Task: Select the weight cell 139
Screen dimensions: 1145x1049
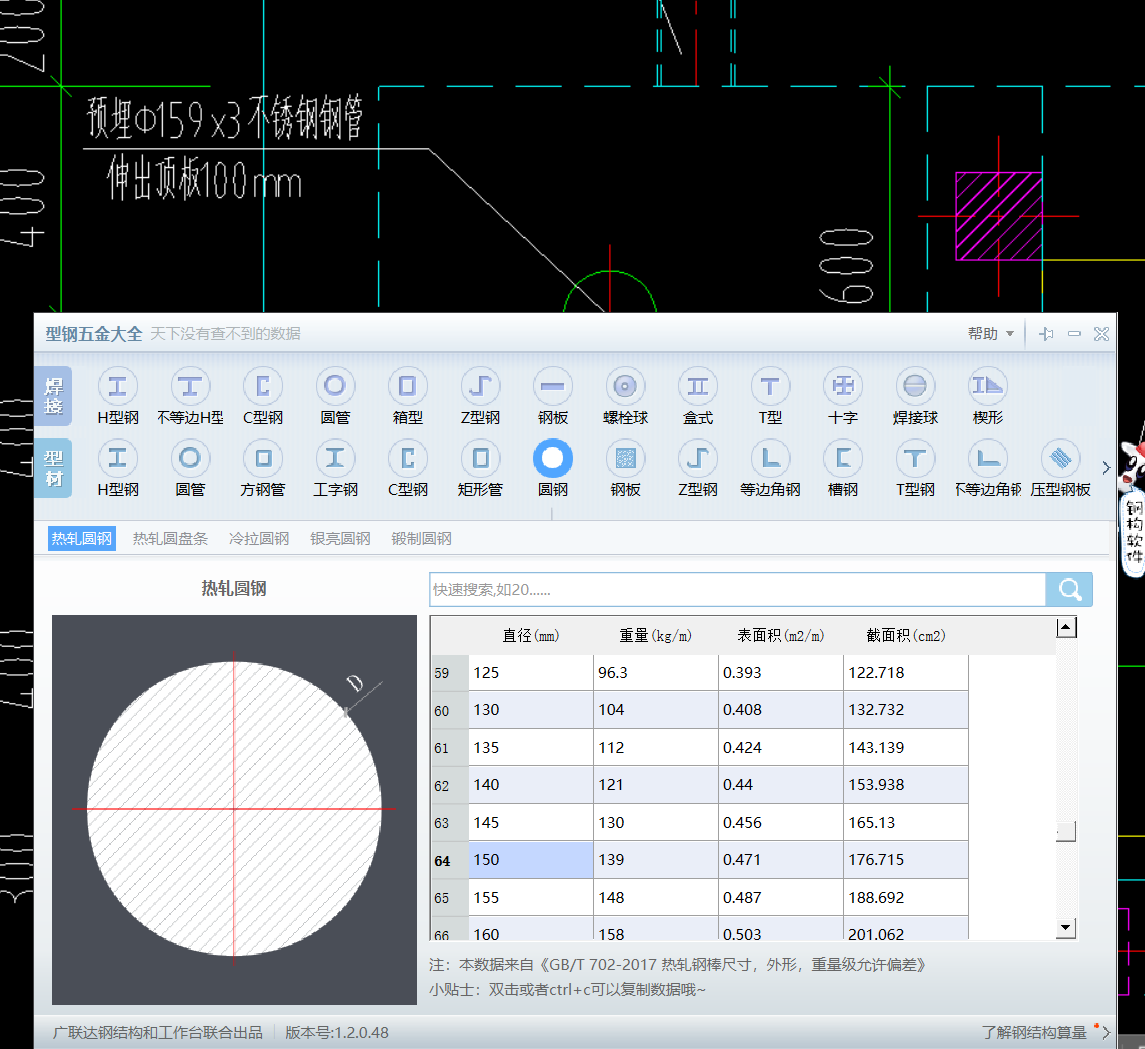Action: click(656, 860)
